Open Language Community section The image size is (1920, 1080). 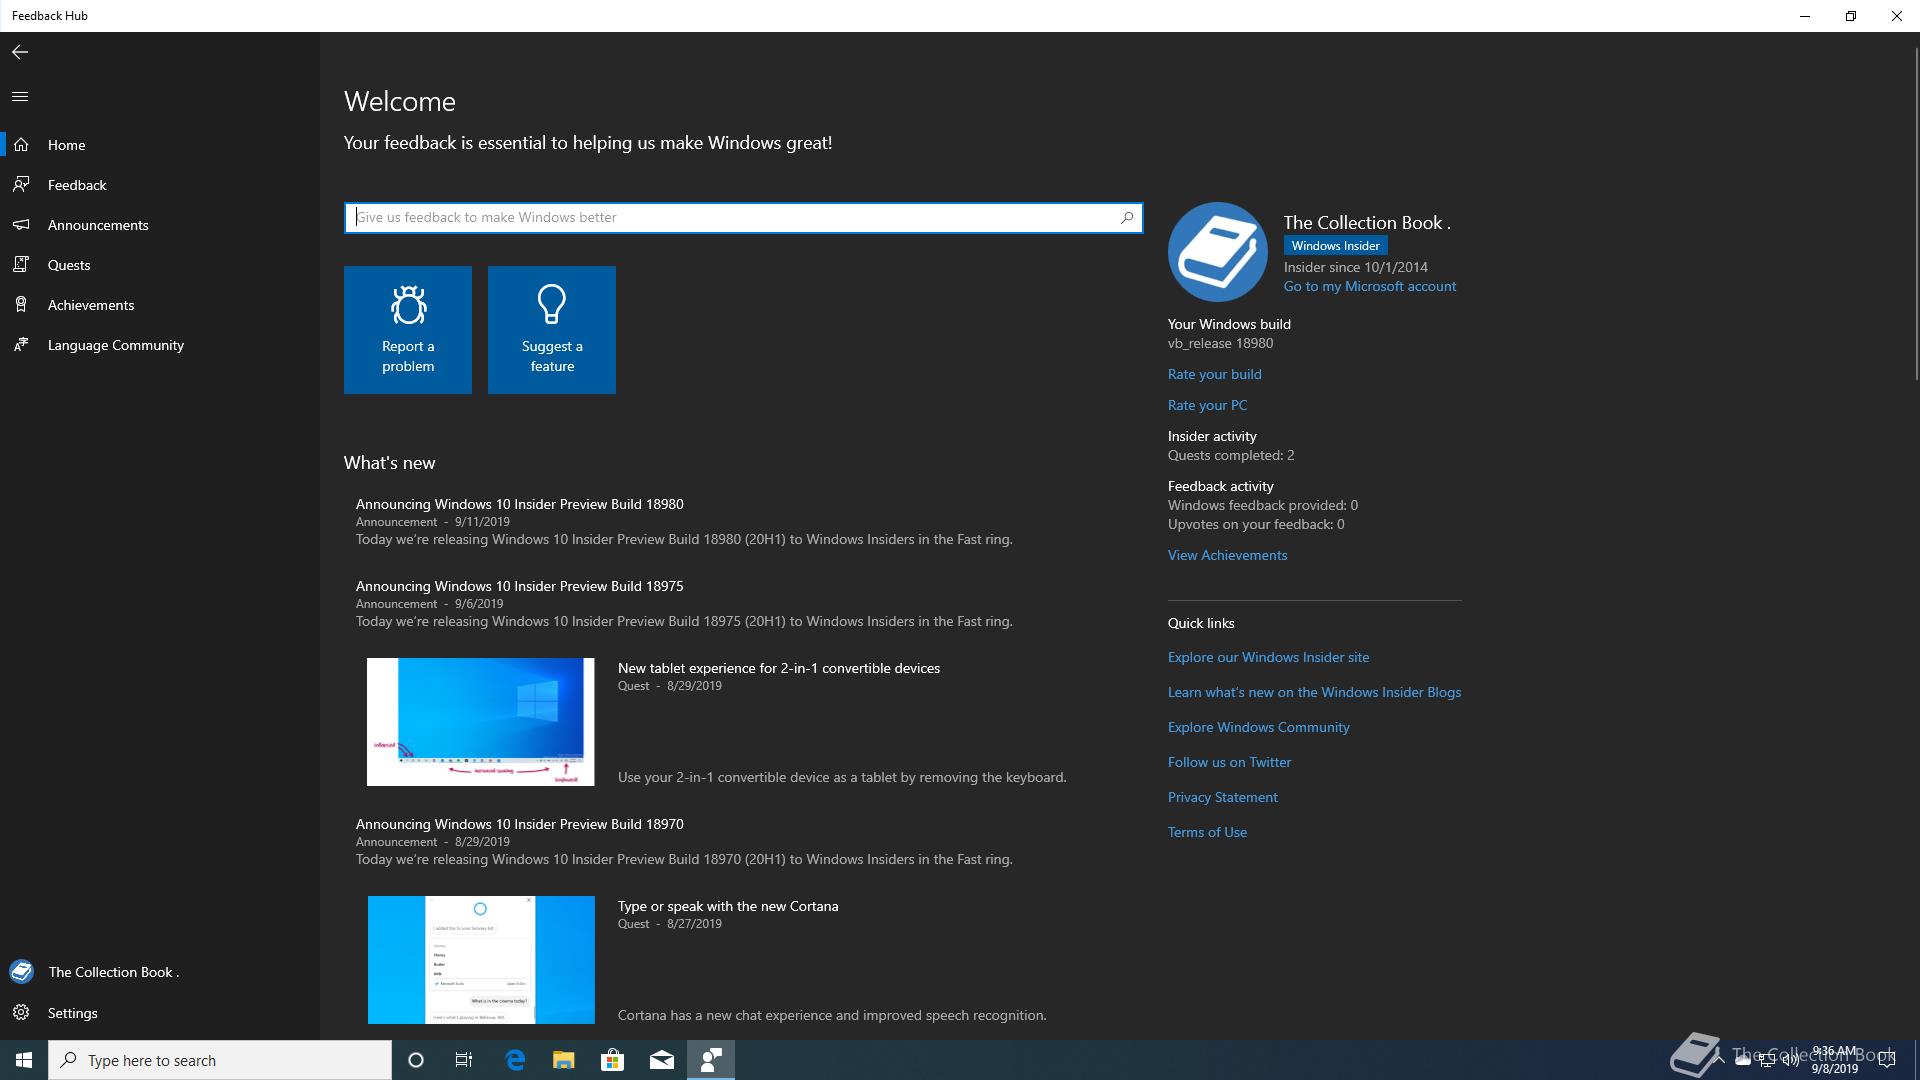(x=160, y=345)
